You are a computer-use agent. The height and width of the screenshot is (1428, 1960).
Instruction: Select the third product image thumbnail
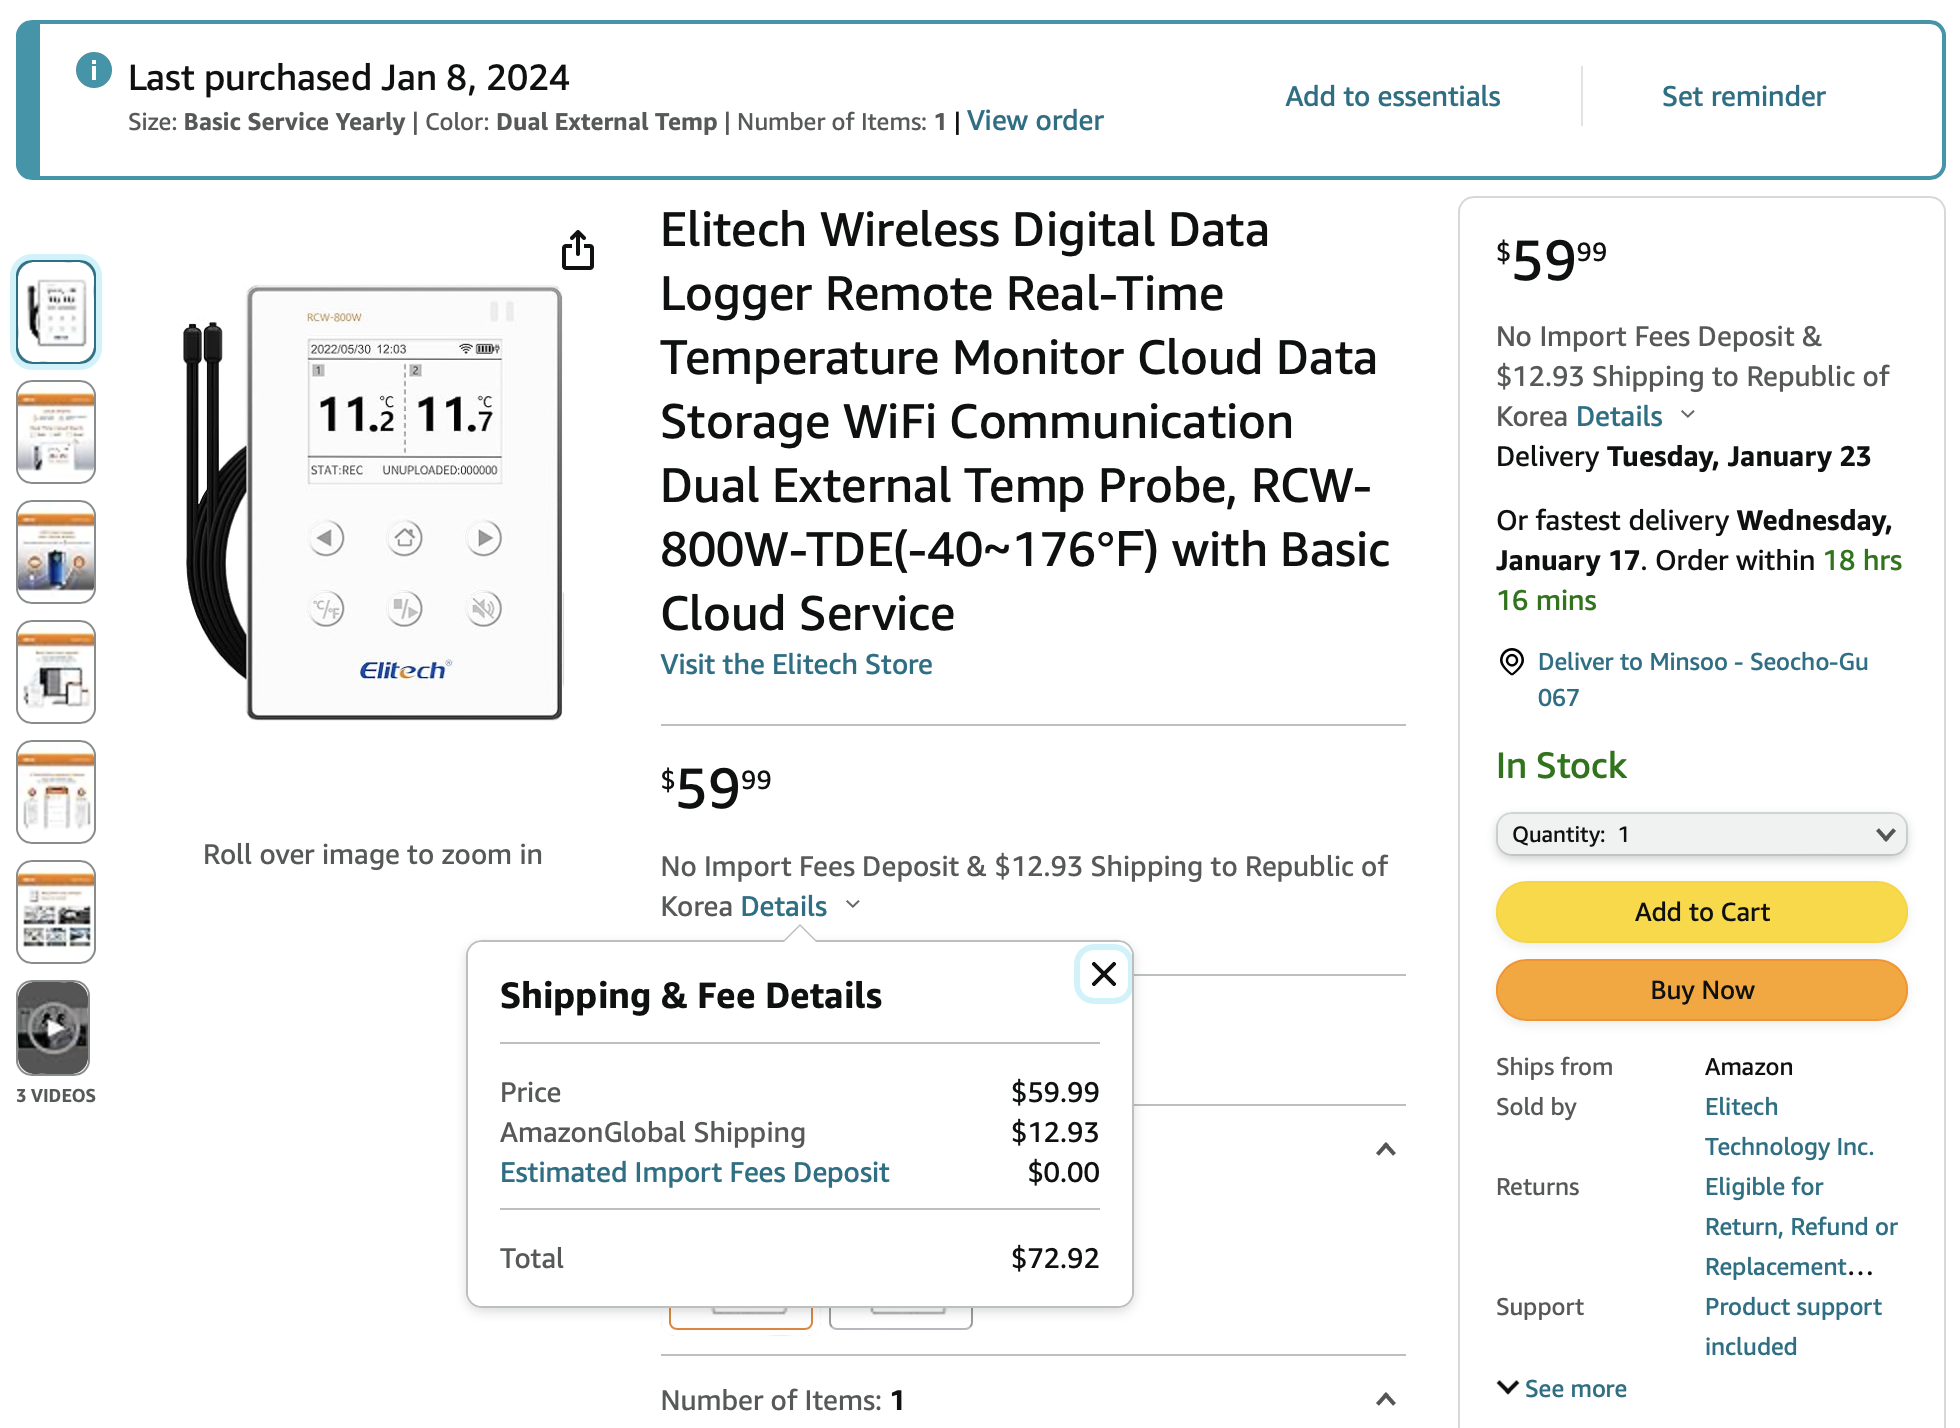pyautogui.click(x=56, y=552)
